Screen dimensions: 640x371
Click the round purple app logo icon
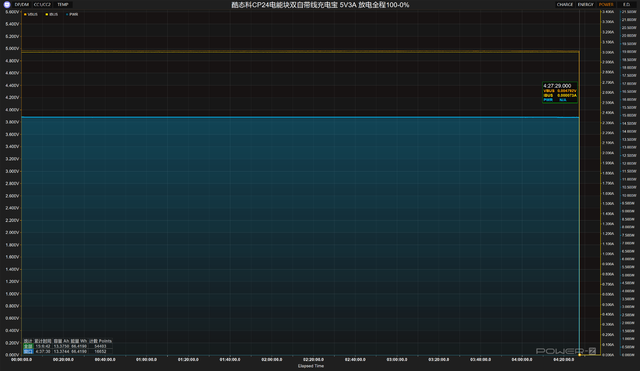click(x=7, y=4)
